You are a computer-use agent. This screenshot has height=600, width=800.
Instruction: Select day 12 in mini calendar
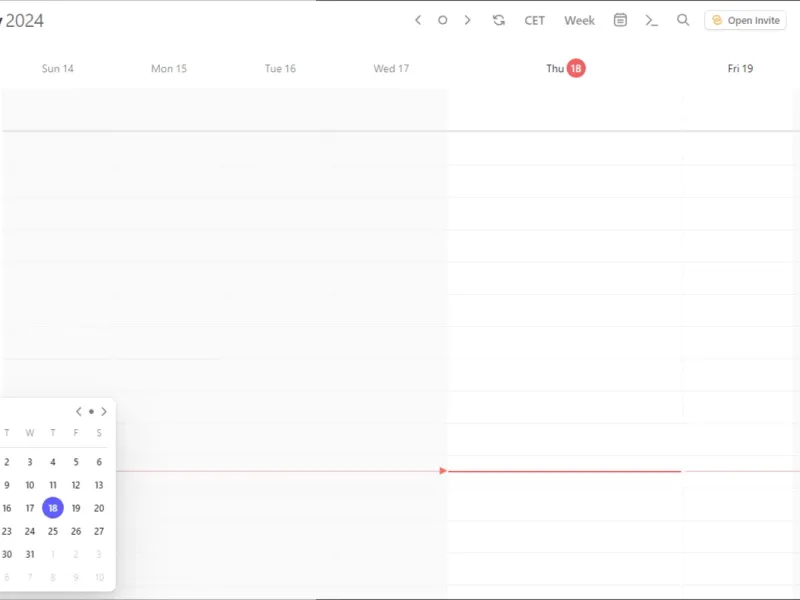[76, 485]
